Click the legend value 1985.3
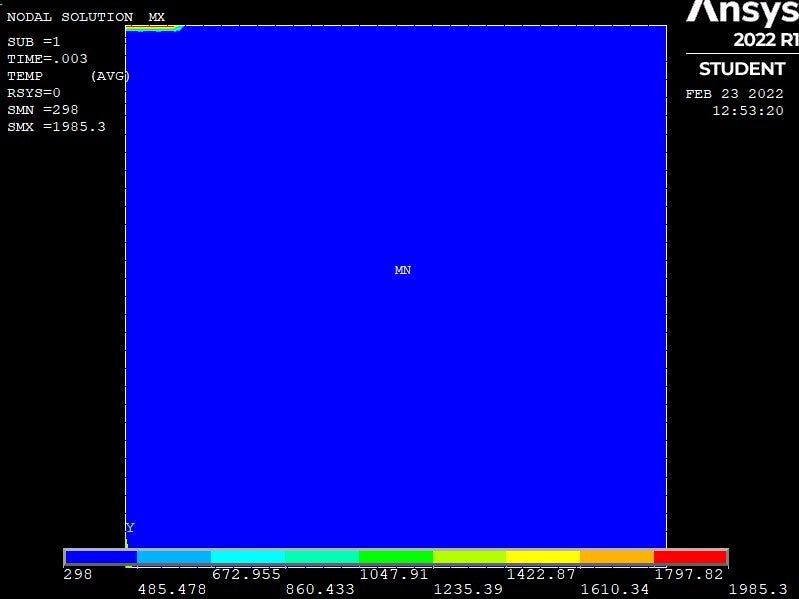 758,589
